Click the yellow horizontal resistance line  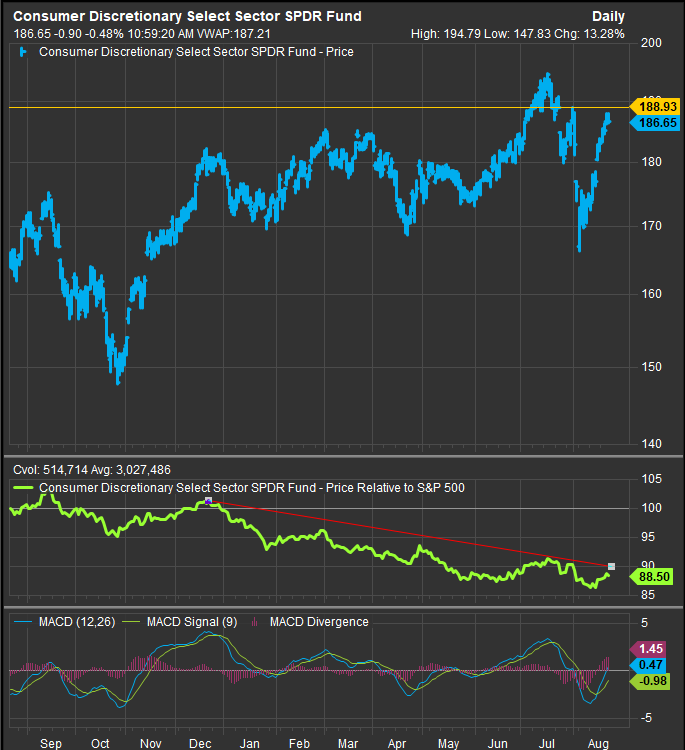tap(319, 107)
